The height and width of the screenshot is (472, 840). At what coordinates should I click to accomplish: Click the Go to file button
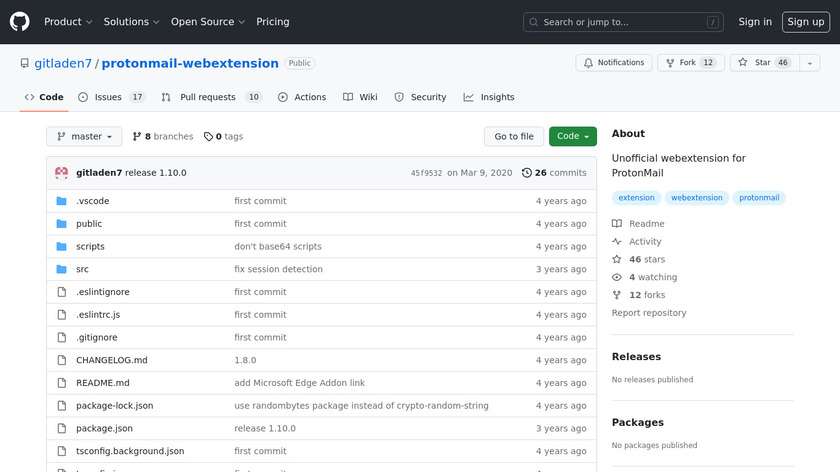(514, 137)
